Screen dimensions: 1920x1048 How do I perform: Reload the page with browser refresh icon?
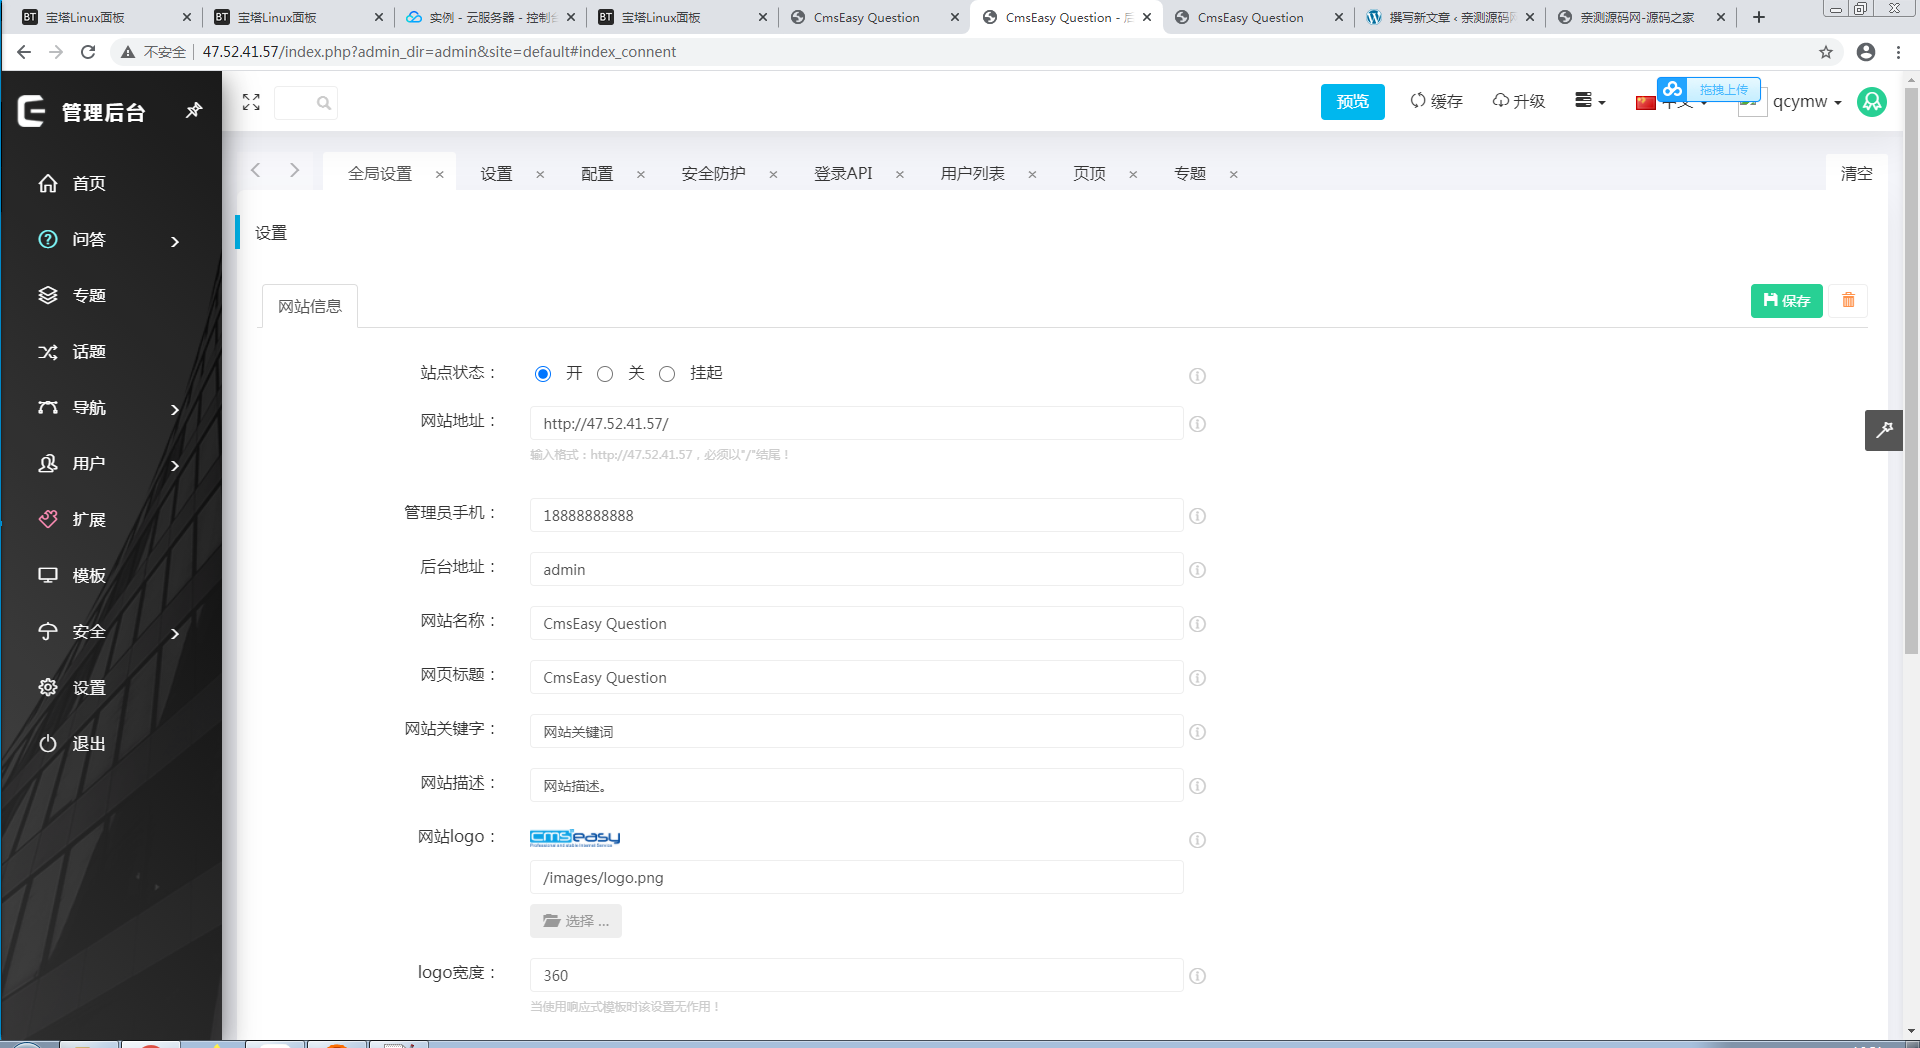coord(88,52)
